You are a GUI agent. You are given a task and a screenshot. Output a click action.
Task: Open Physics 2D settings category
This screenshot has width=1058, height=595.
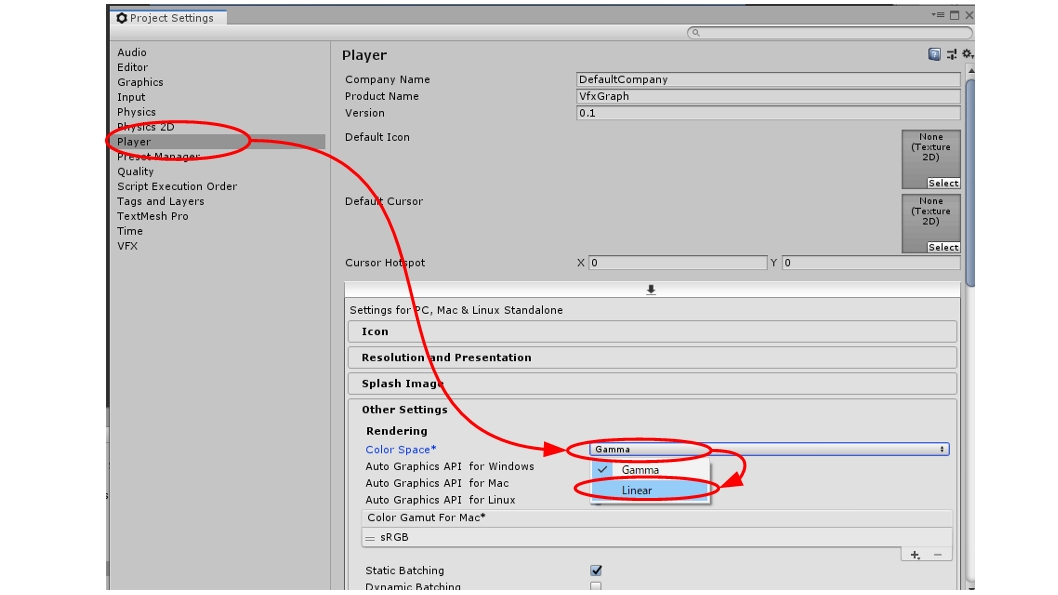pyautogui.click(x=146, y=127)
